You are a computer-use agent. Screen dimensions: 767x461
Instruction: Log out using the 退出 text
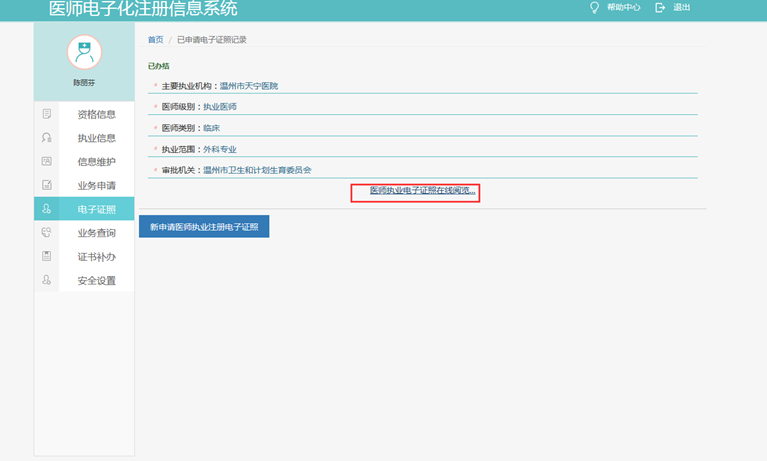point(682,8)
